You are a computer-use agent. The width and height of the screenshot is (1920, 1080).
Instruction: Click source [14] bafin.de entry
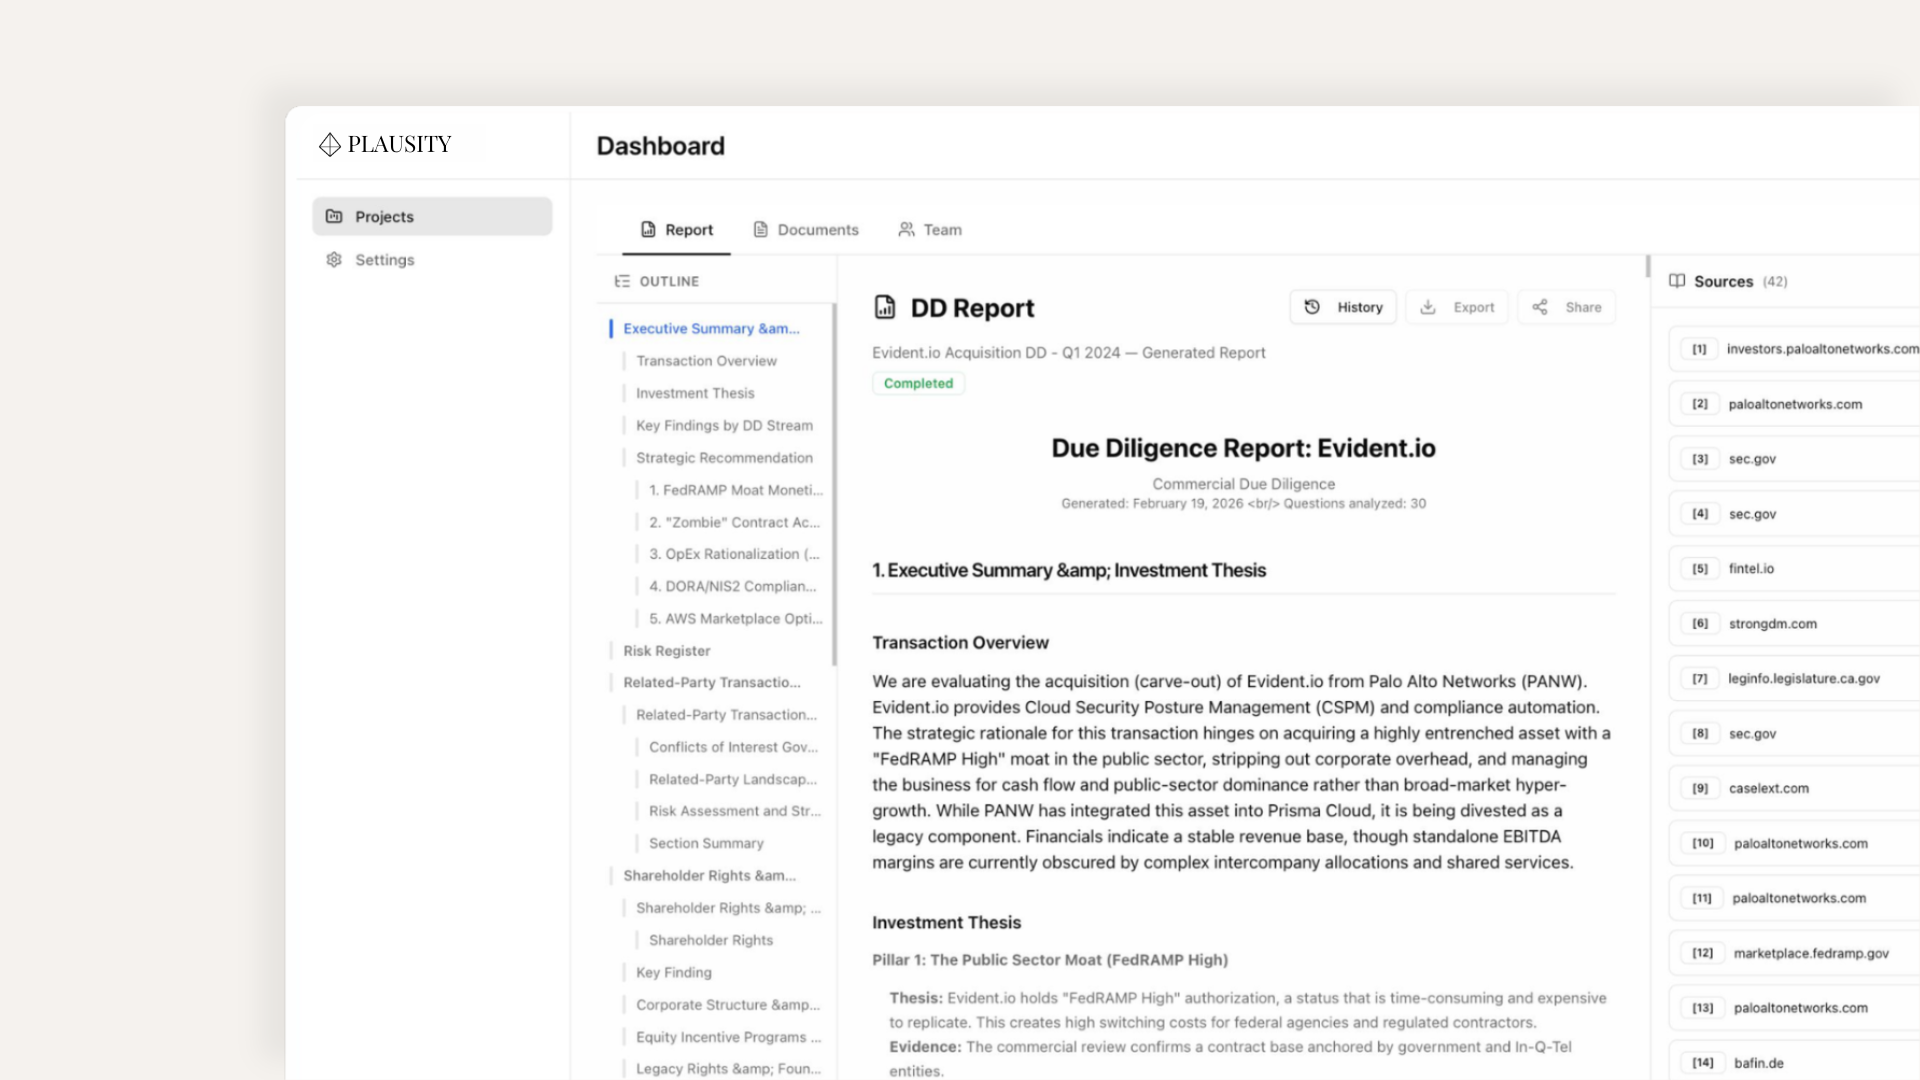(x=1758, y=1062)
